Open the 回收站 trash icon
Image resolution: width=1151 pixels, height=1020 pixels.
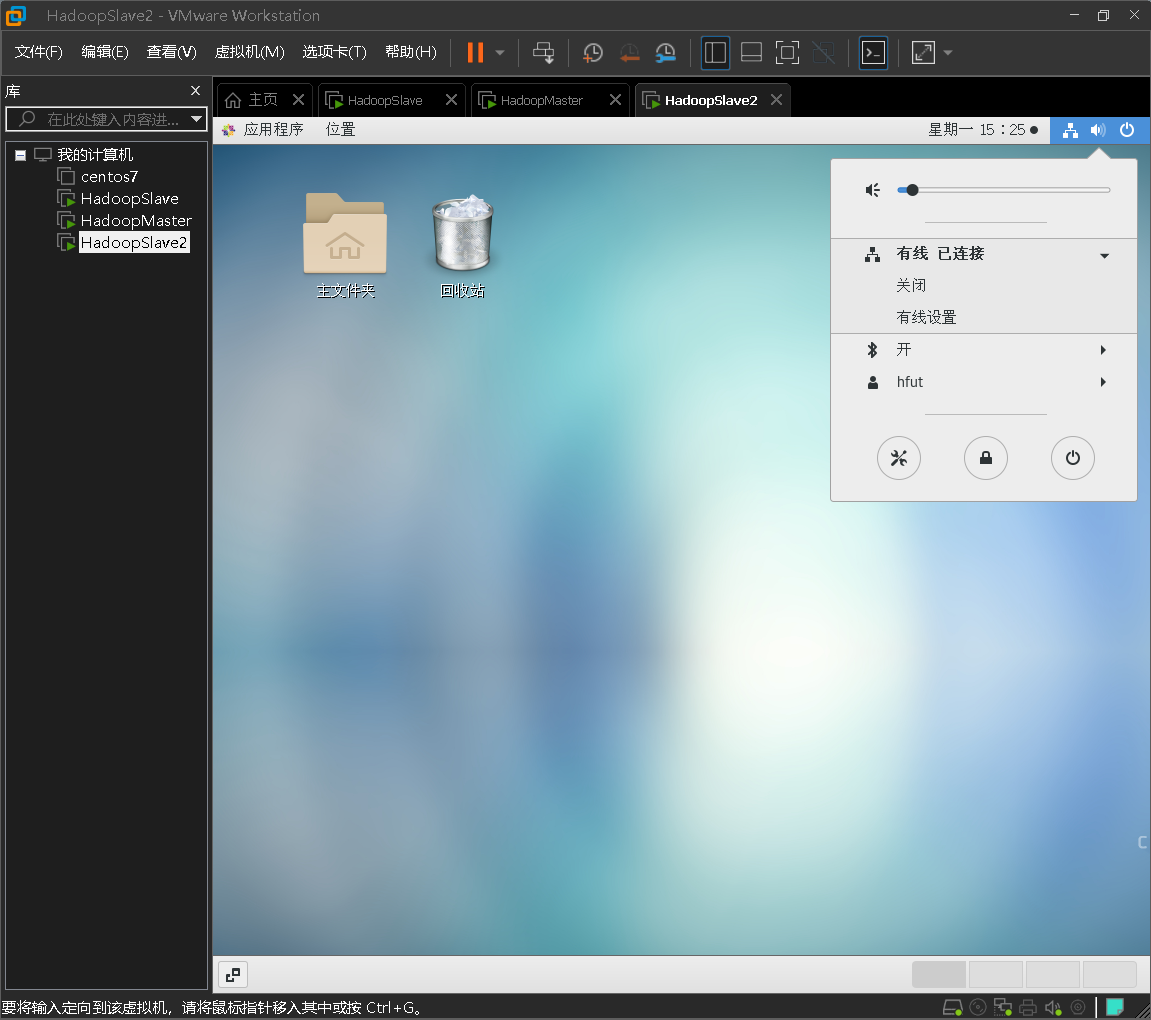click(x=462, y=247)
